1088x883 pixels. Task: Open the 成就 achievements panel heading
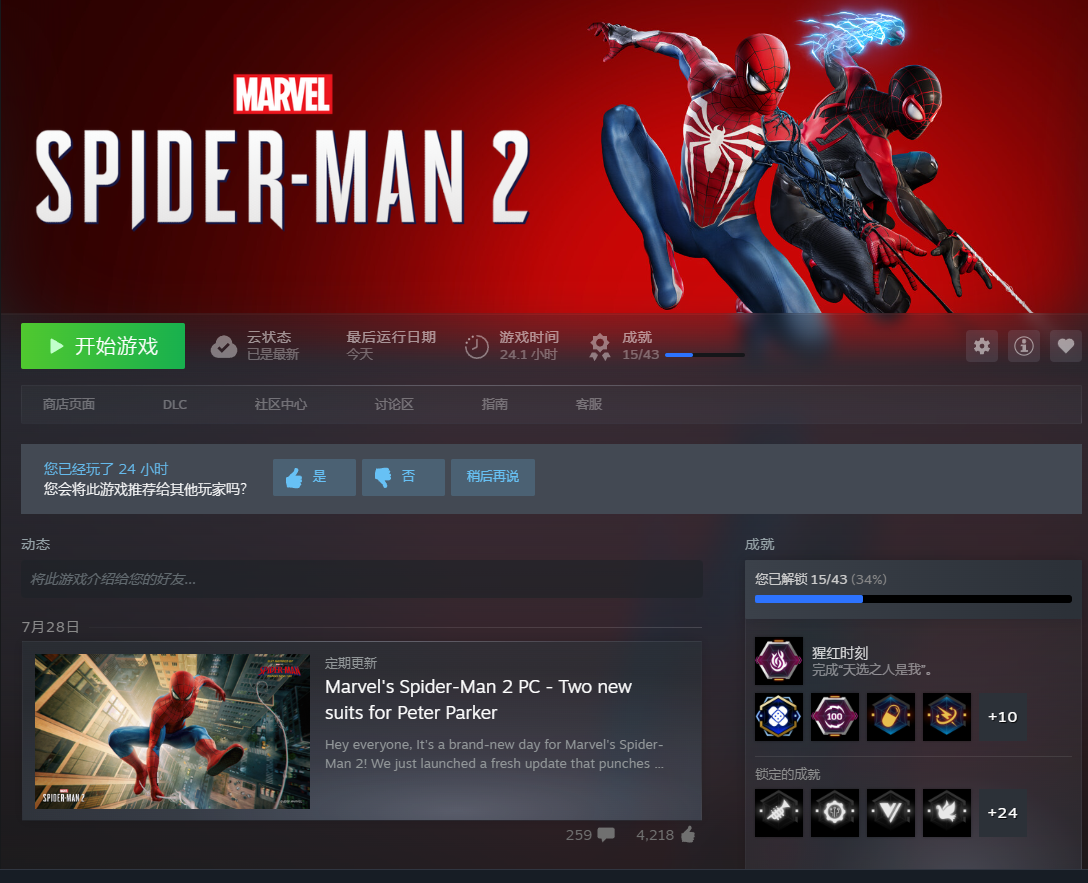tap(759, 545)
